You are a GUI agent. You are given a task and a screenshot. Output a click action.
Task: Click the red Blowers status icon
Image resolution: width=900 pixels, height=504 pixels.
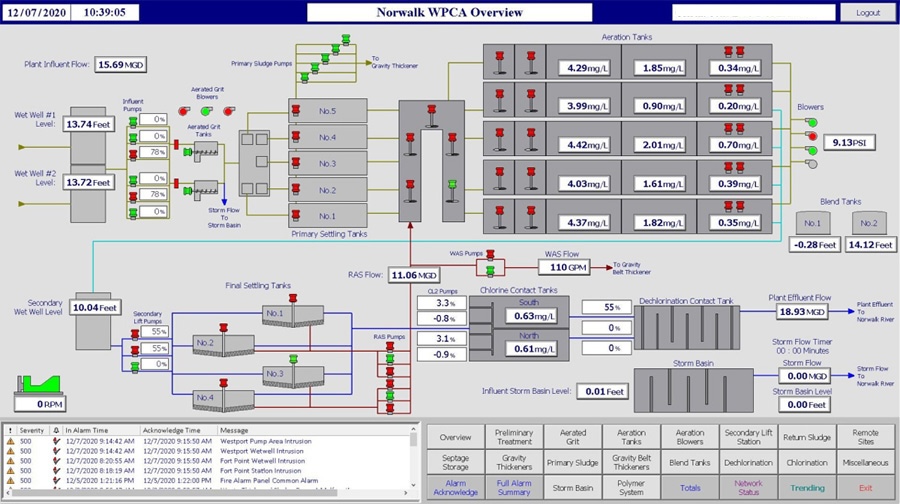coord(811,136)
